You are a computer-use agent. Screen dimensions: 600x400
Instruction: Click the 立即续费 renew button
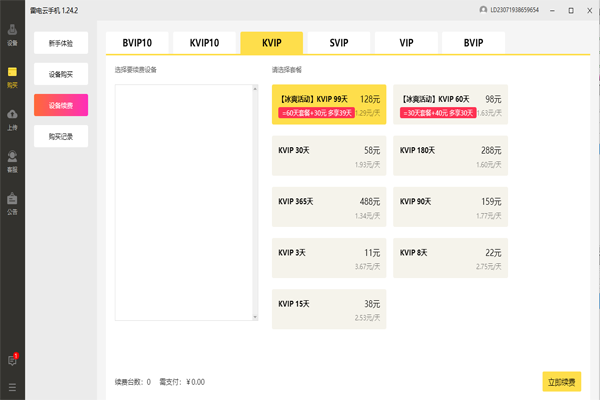tap(562, 381)
